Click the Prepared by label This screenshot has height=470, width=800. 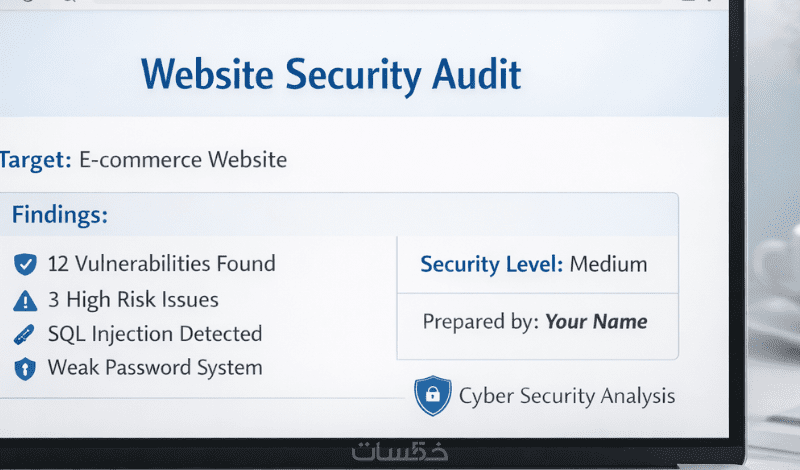pyautogui.click(x=480, y=322)
